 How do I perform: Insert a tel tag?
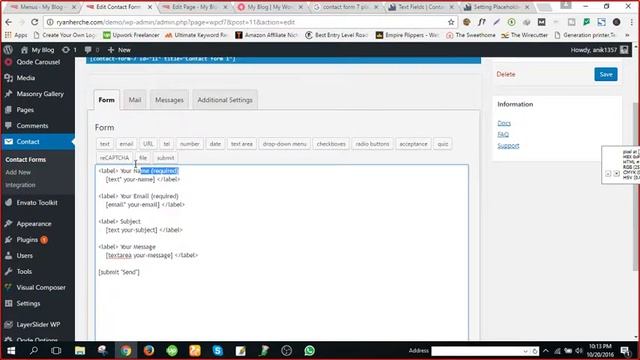pos(167,144)
